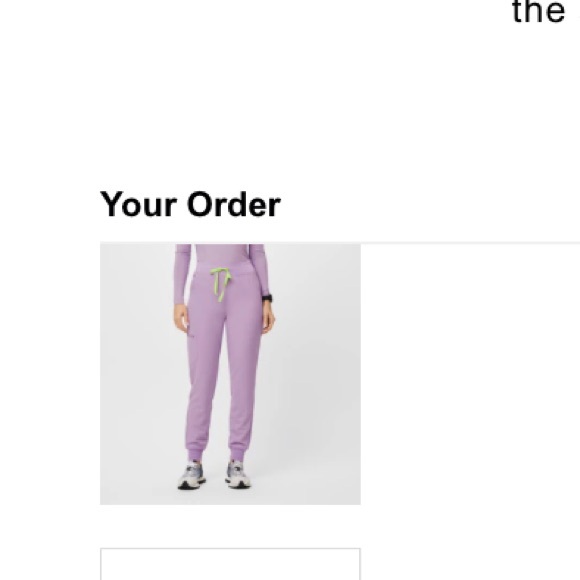The image size is (580, 580).
Task: Click the "Your Order" heading
Action: tap(190, 205)
